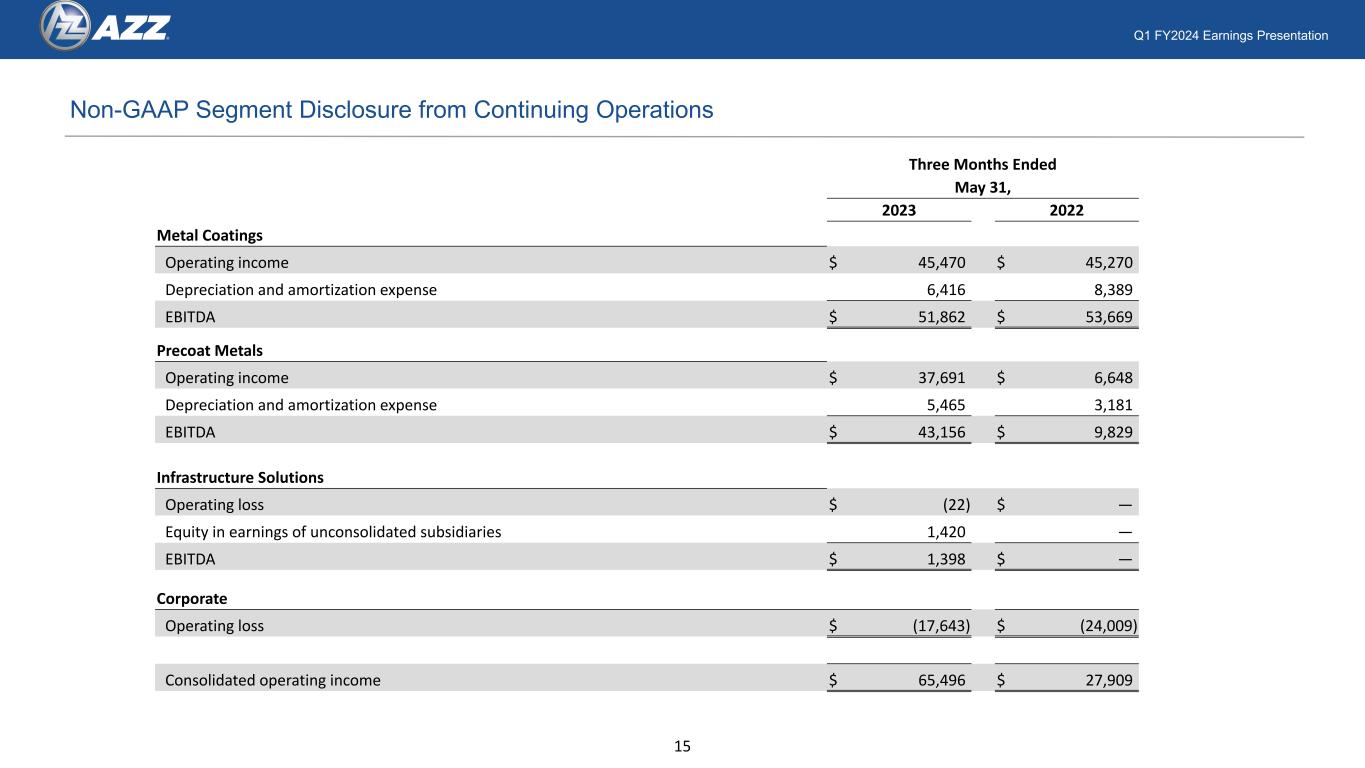Click the Corporate section label
This screenshot has height=768, width=1365.
tap(192, 599)
